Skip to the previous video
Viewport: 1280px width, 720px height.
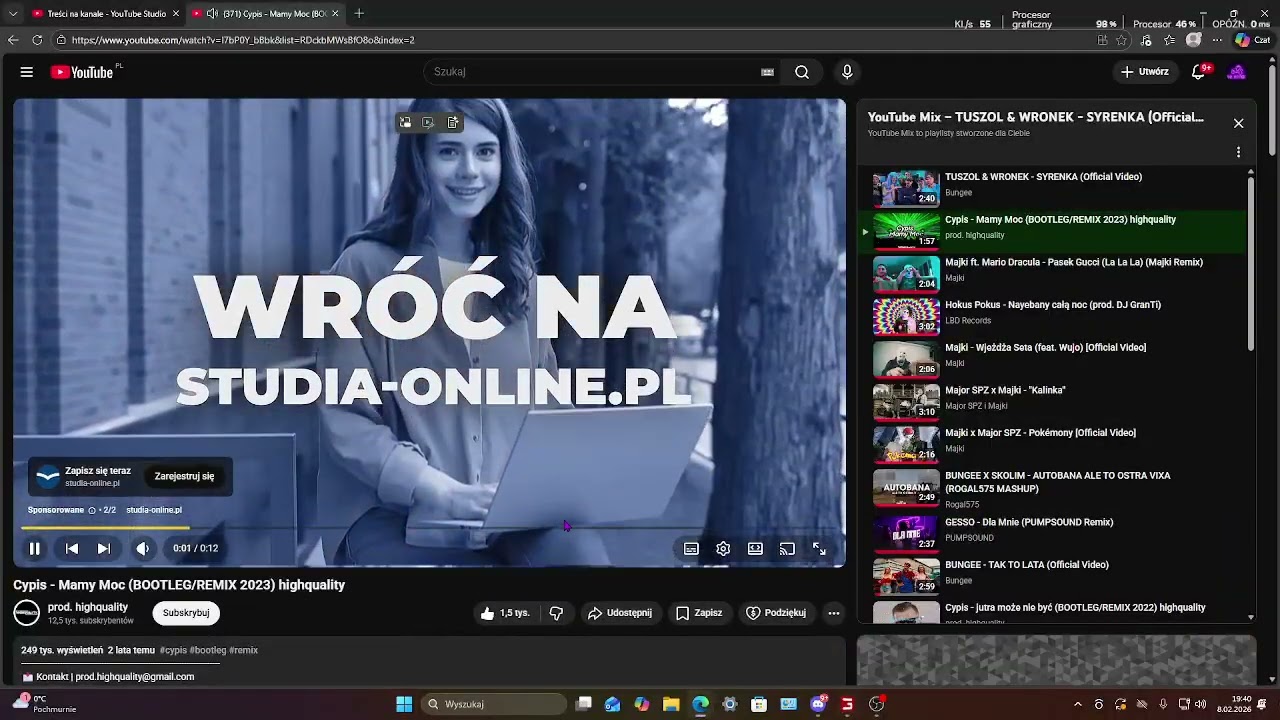[72, 548]
